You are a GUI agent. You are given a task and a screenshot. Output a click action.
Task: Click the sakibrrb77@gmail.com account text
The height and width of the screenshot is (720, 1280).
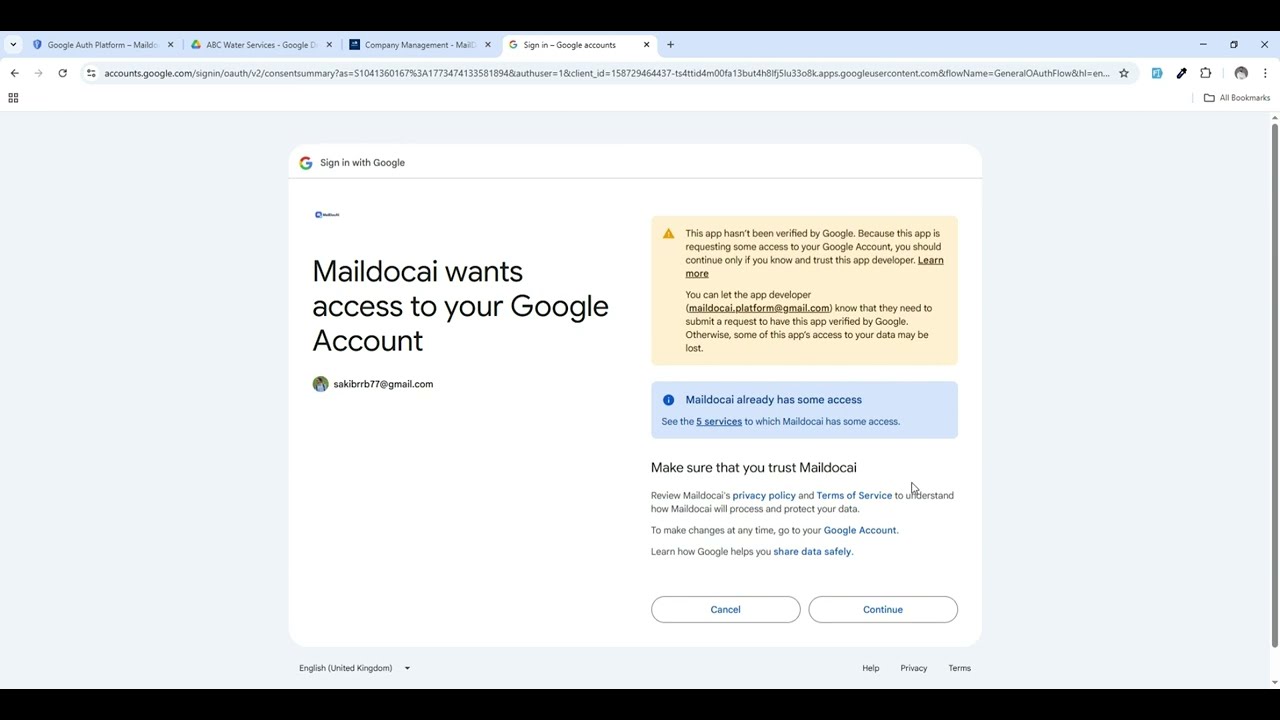[383, 384]
